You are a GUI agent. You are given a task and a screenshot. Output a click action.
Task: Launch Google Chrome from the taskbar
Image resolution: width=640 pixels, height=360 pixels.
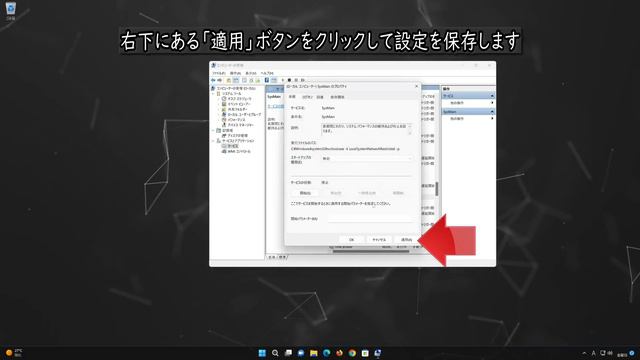(x=352, y=353)
